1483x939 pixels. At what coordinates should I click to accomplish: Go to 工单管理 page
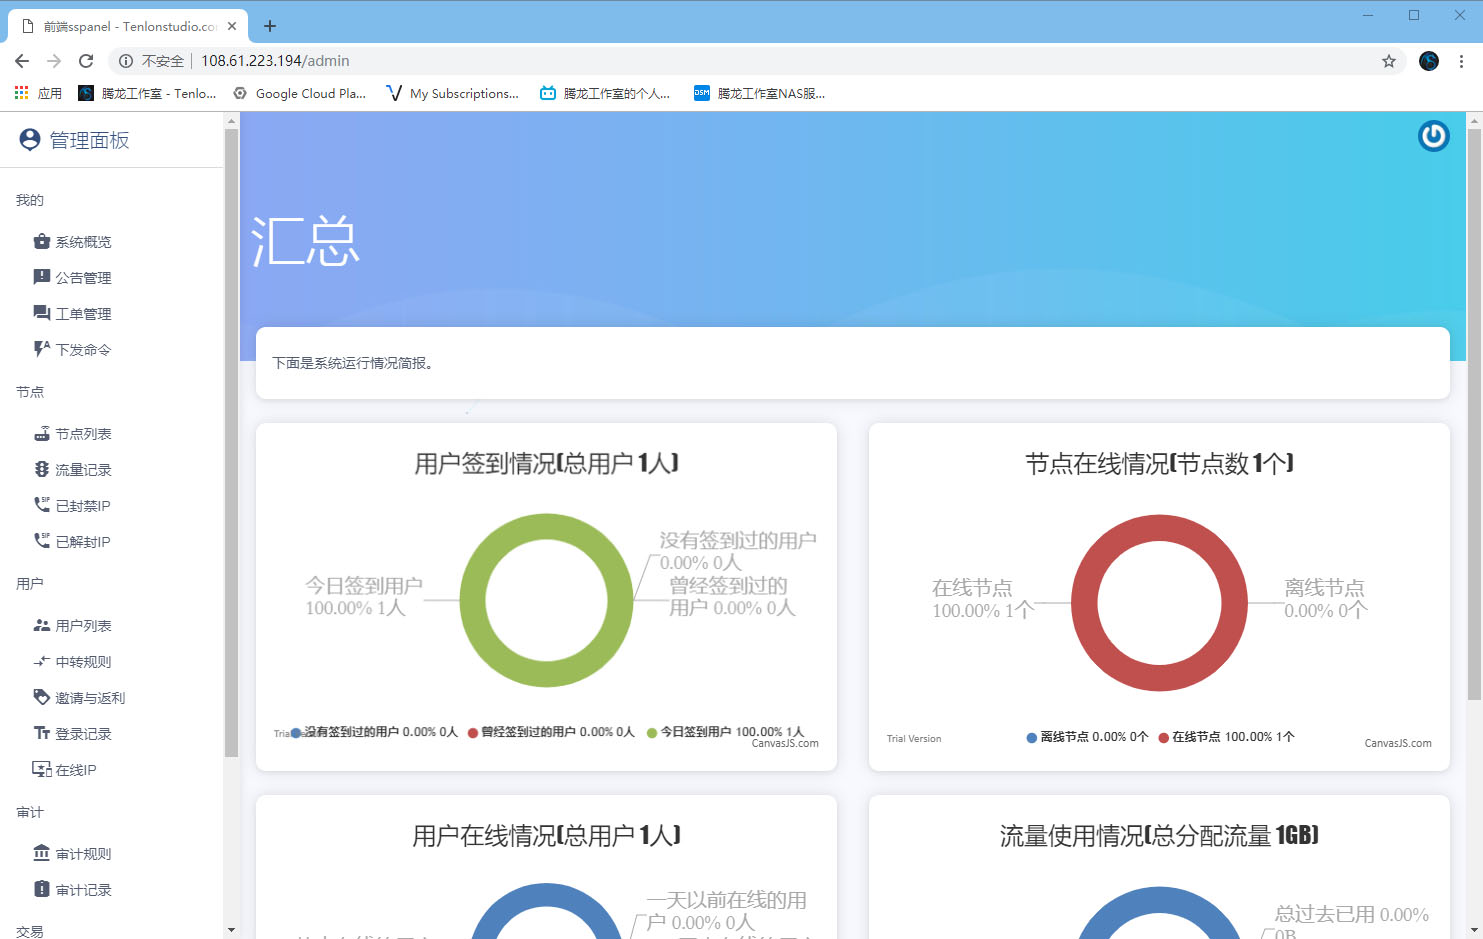point(83,314)
